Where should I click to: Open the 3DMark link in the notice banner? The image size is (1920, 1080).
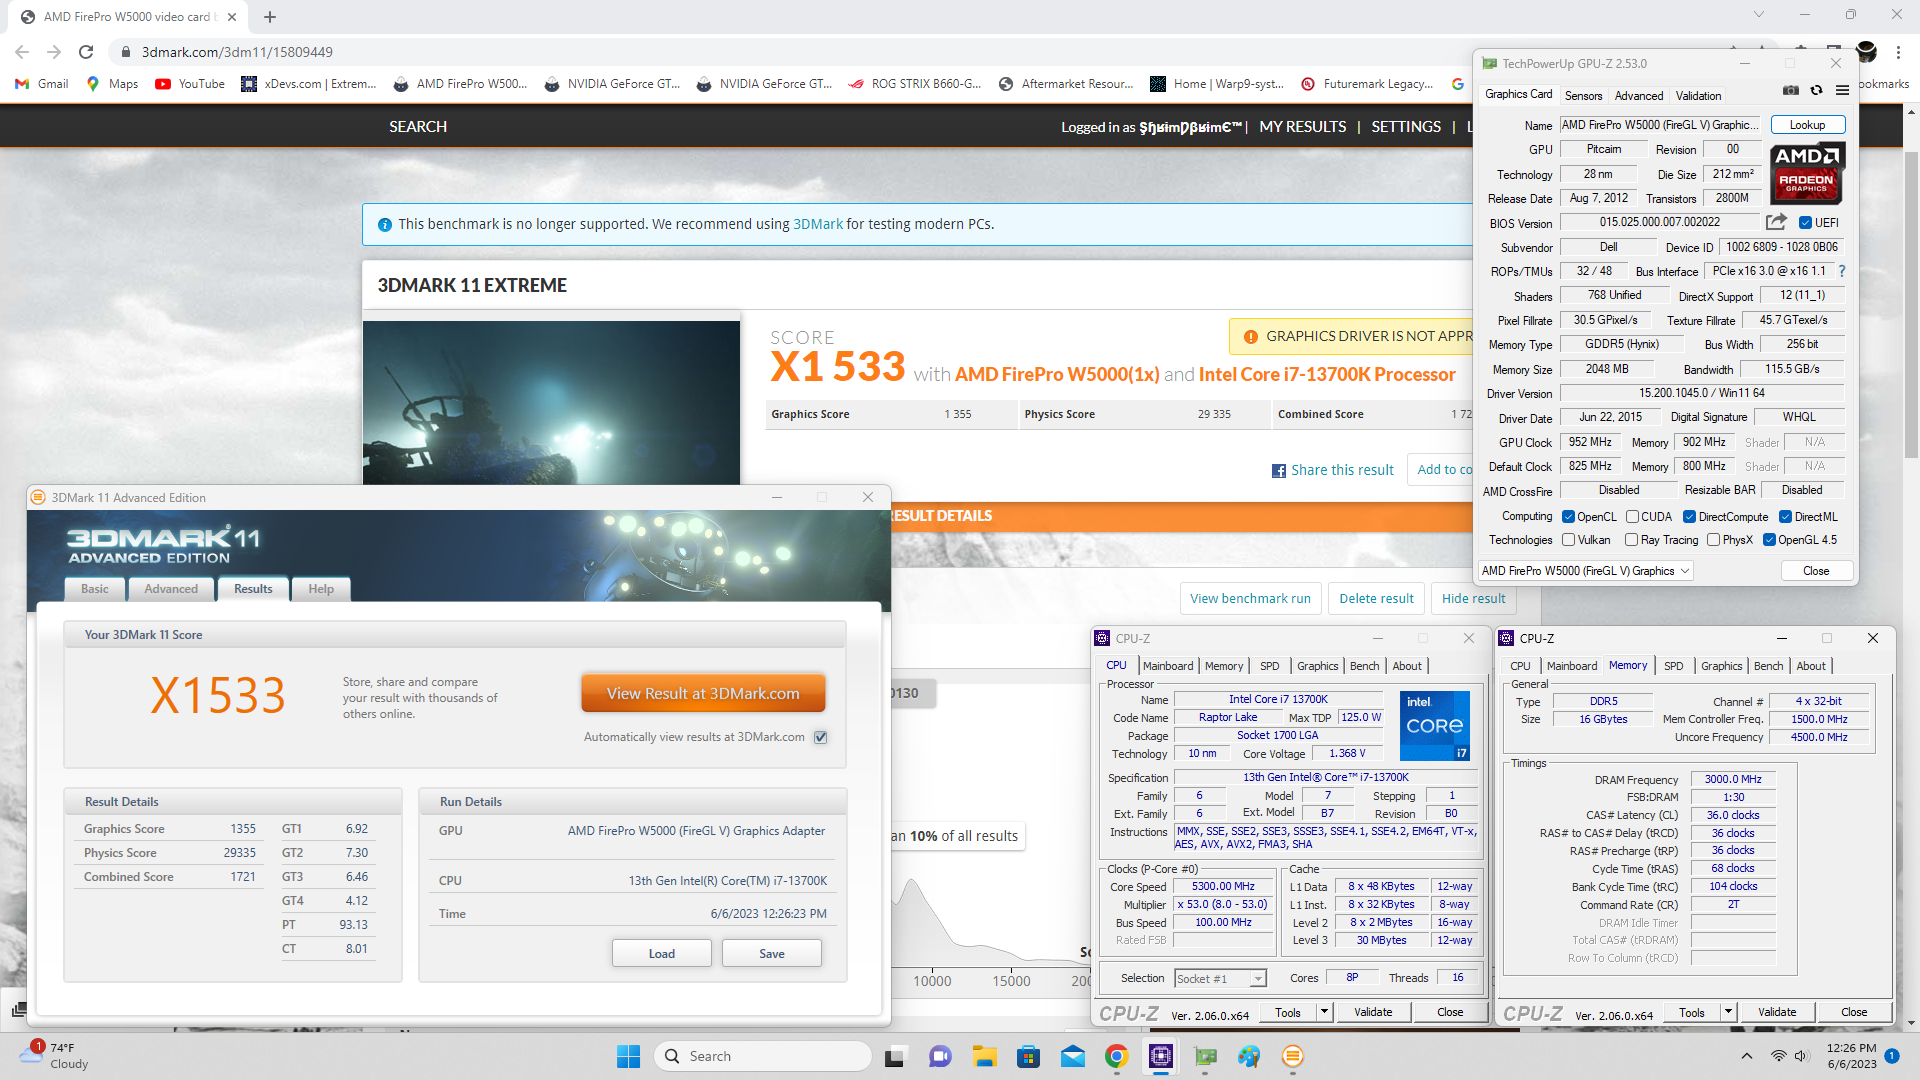tap(817, 224)
